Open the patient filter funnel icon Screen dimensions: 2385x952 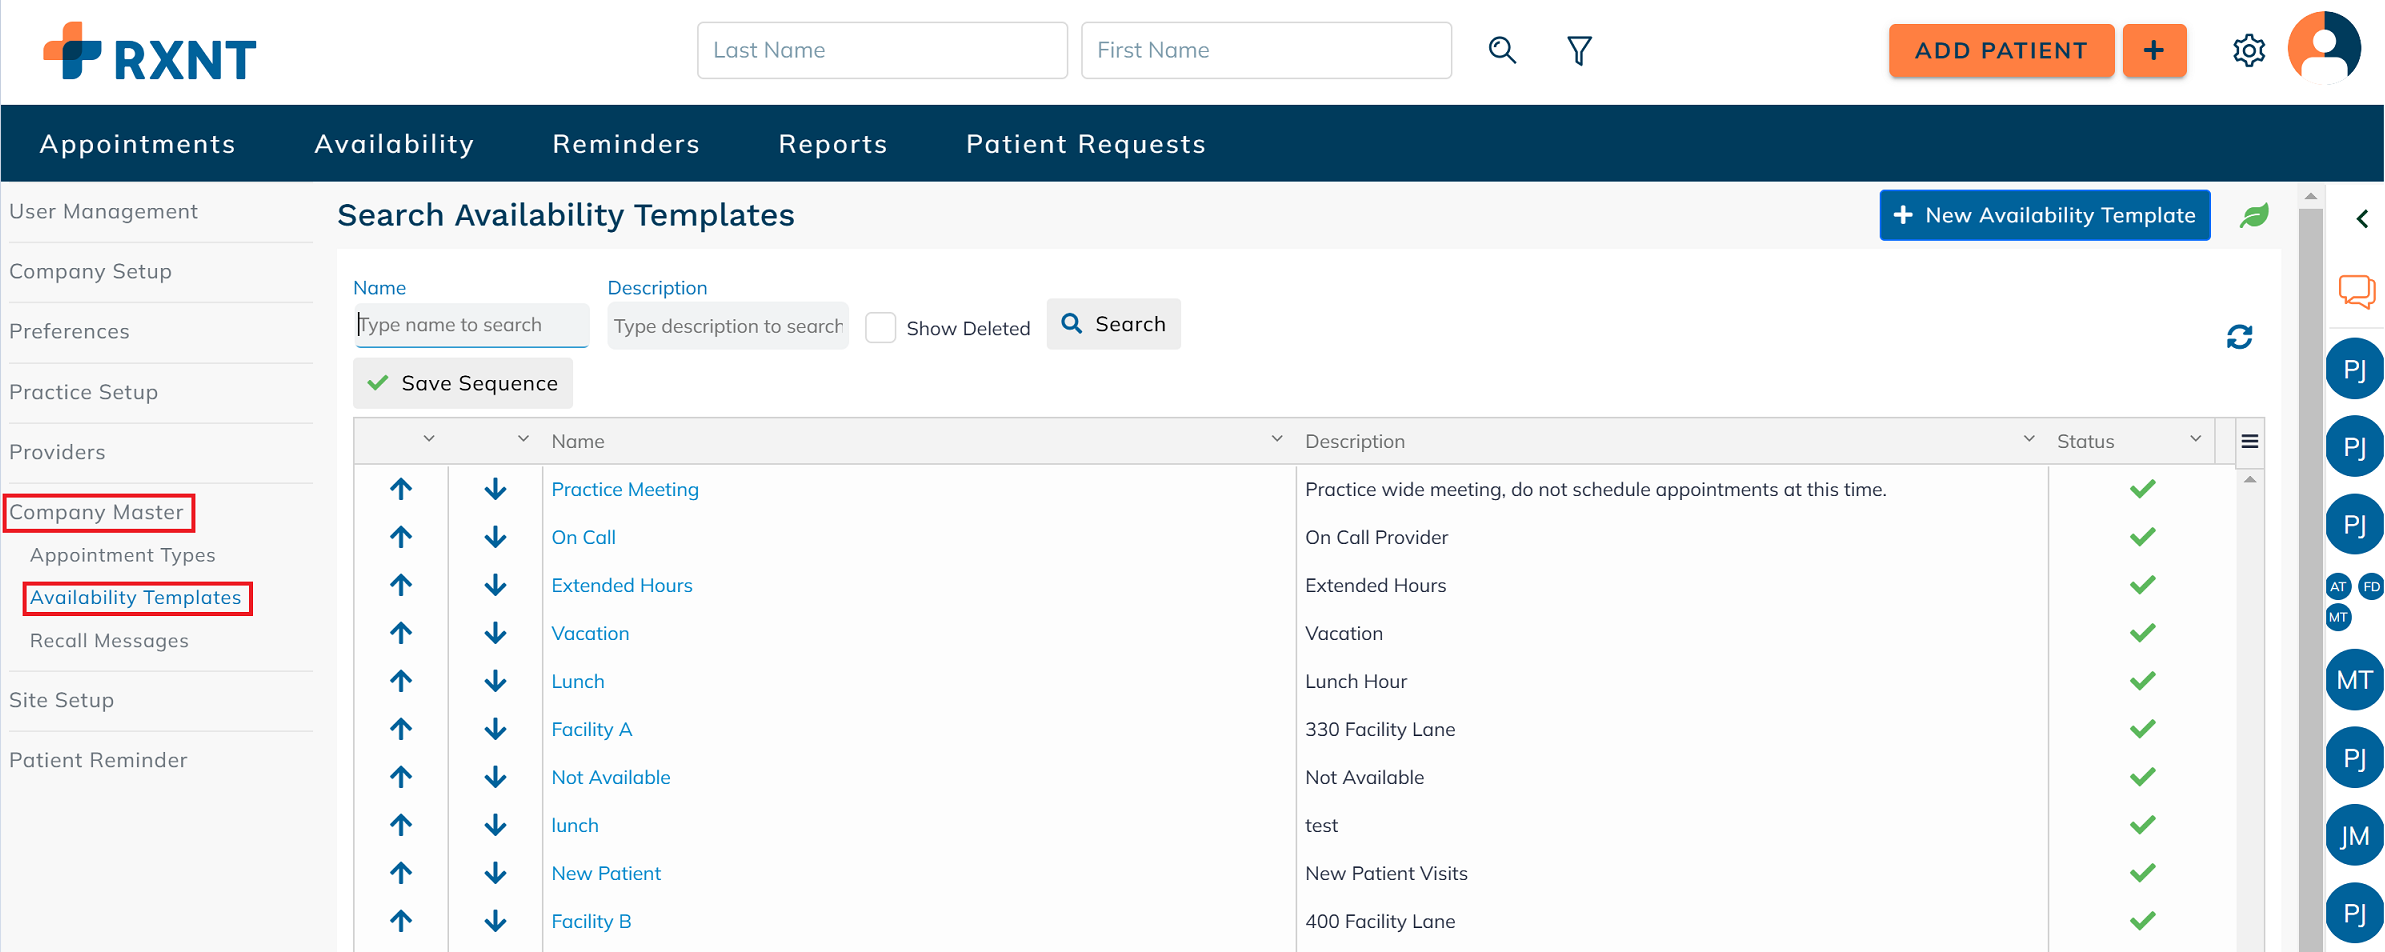coord(1579,50)
